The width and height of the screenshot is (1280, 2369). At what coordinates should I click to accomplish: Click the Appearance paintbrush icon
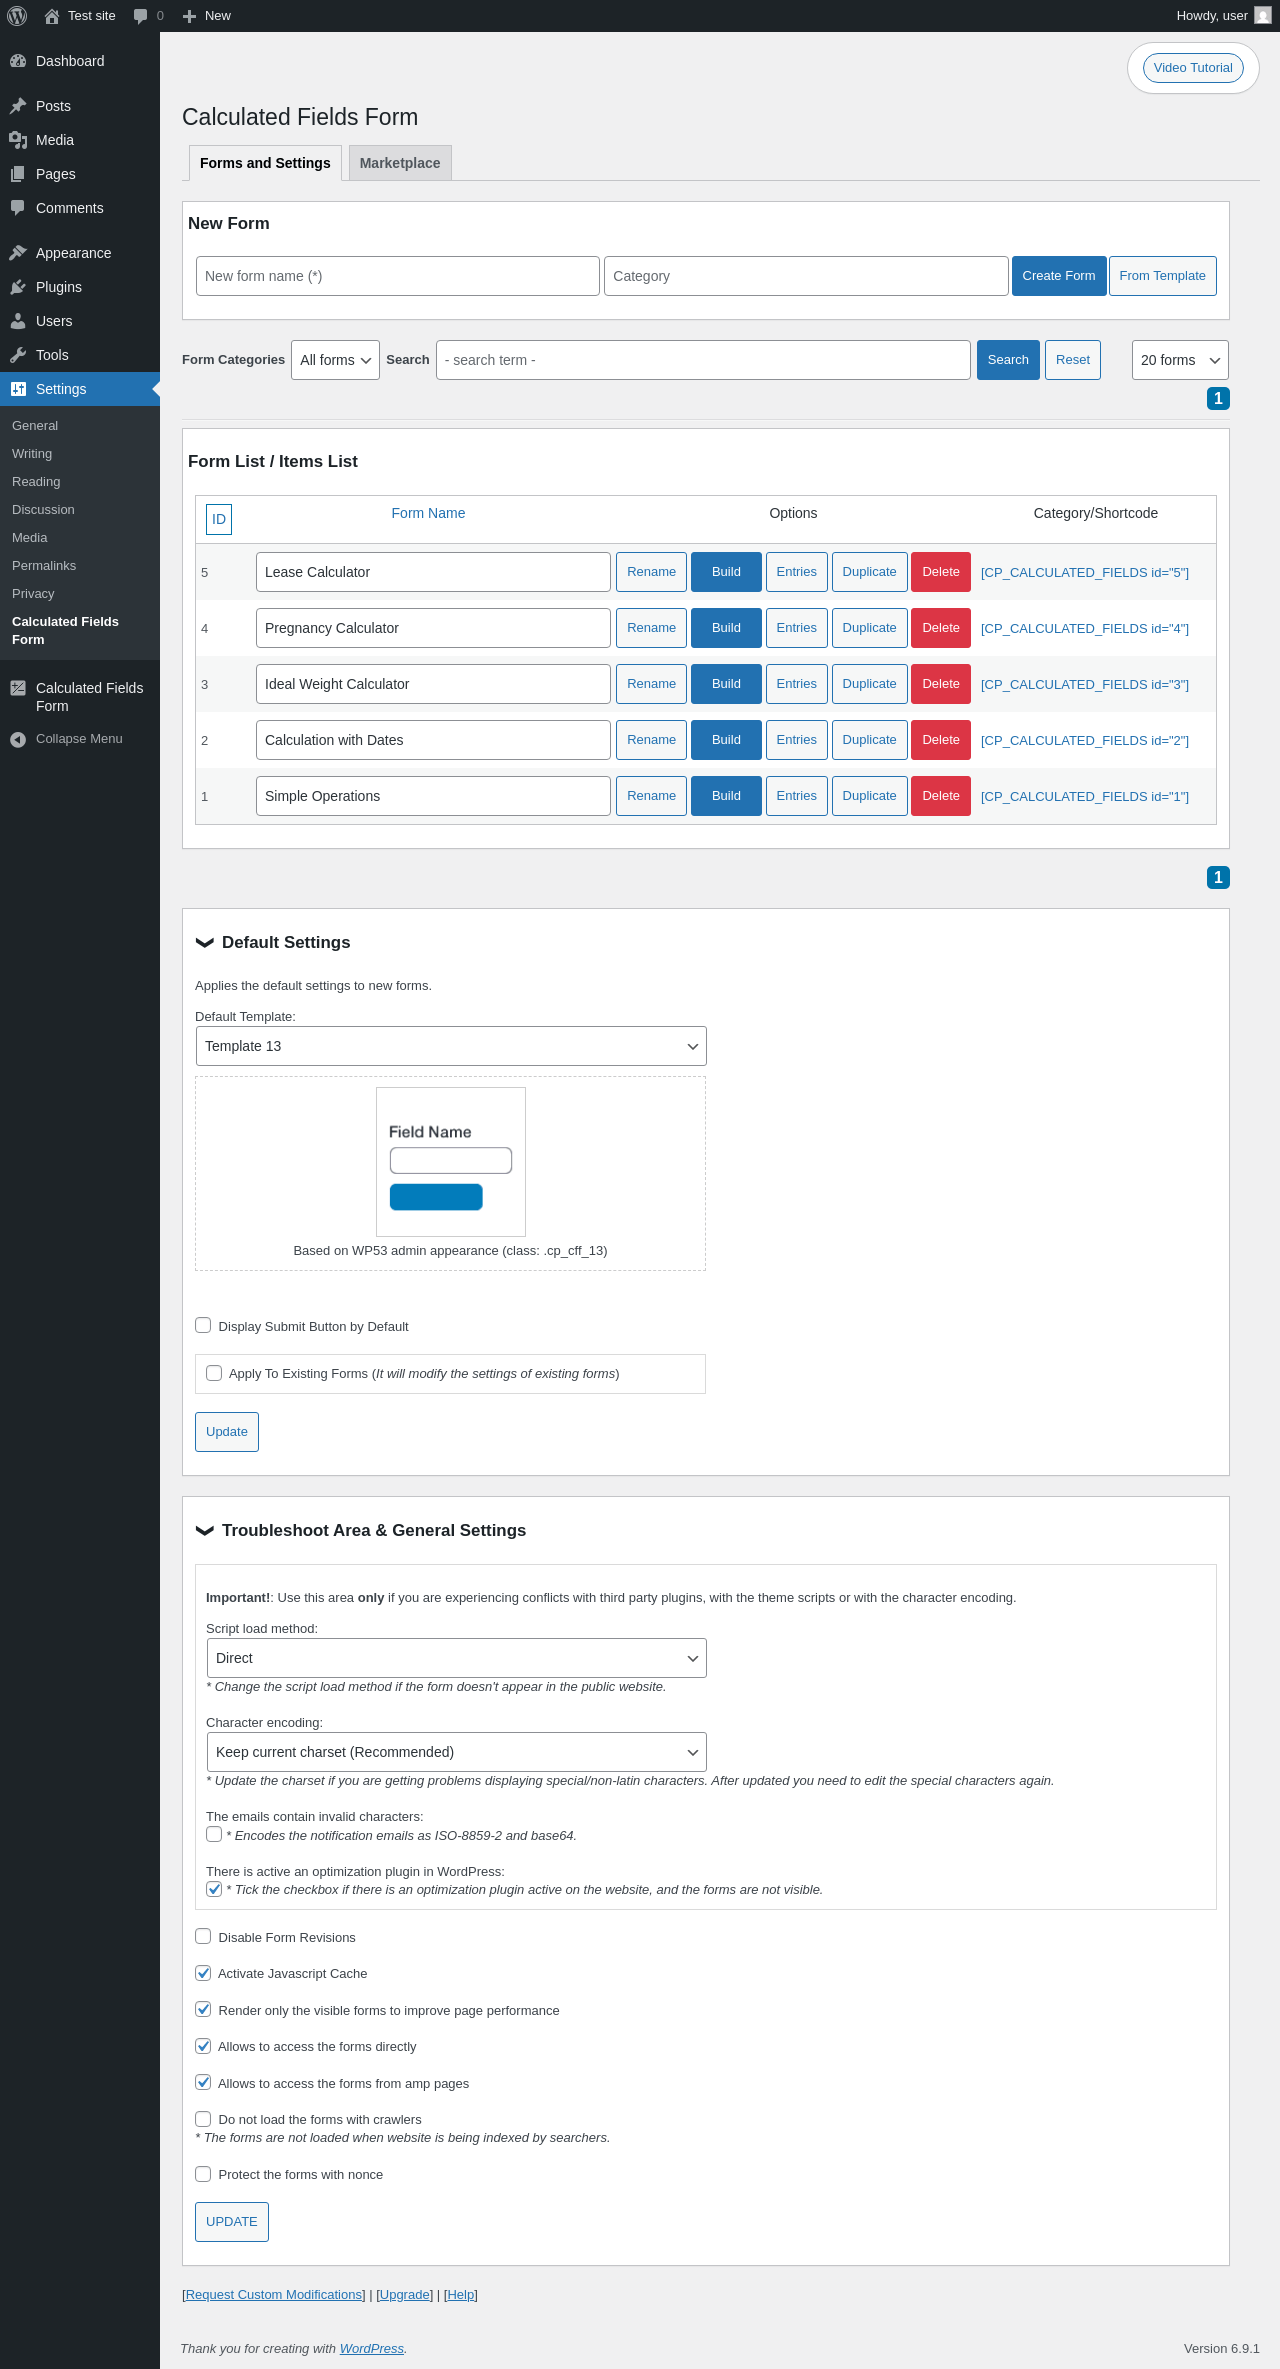pyautogui.click(x=18, y=253)
